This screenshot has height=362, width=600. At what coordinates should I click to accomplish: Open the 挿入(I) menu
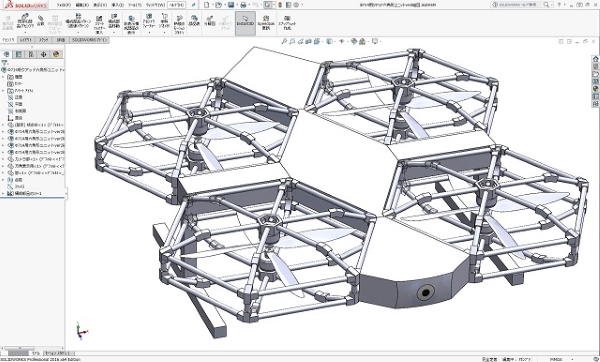pyautogui.click(x=117, y=5)
